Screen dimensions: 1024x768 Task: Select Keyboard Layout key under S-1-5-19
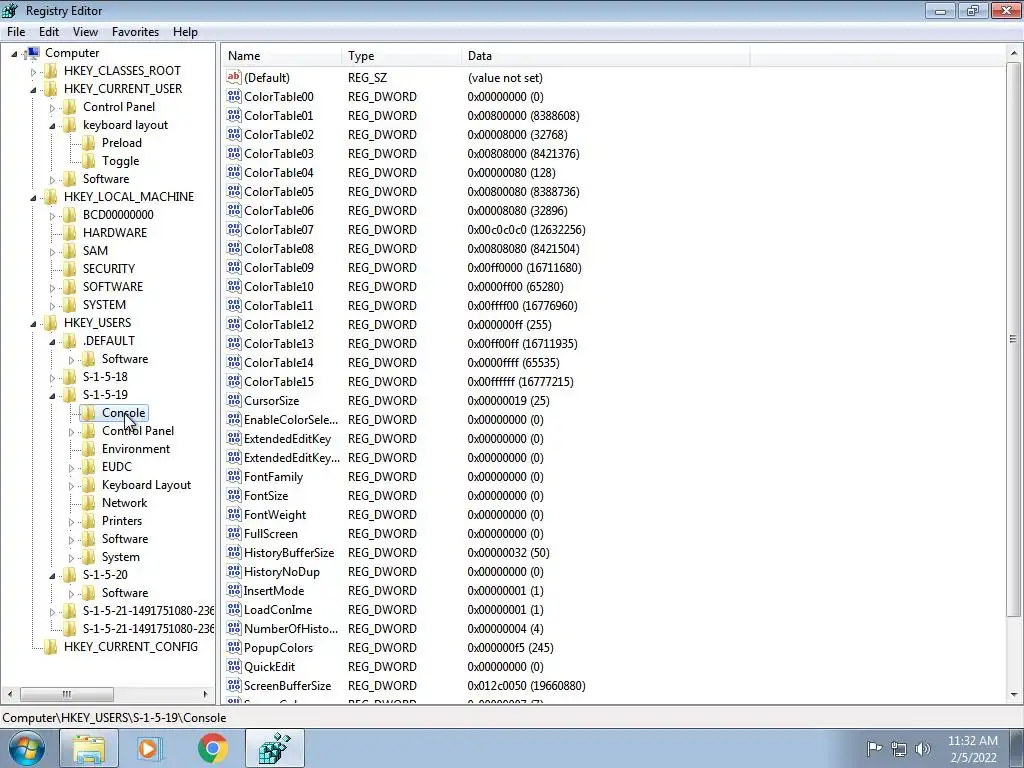click(146, 485)
